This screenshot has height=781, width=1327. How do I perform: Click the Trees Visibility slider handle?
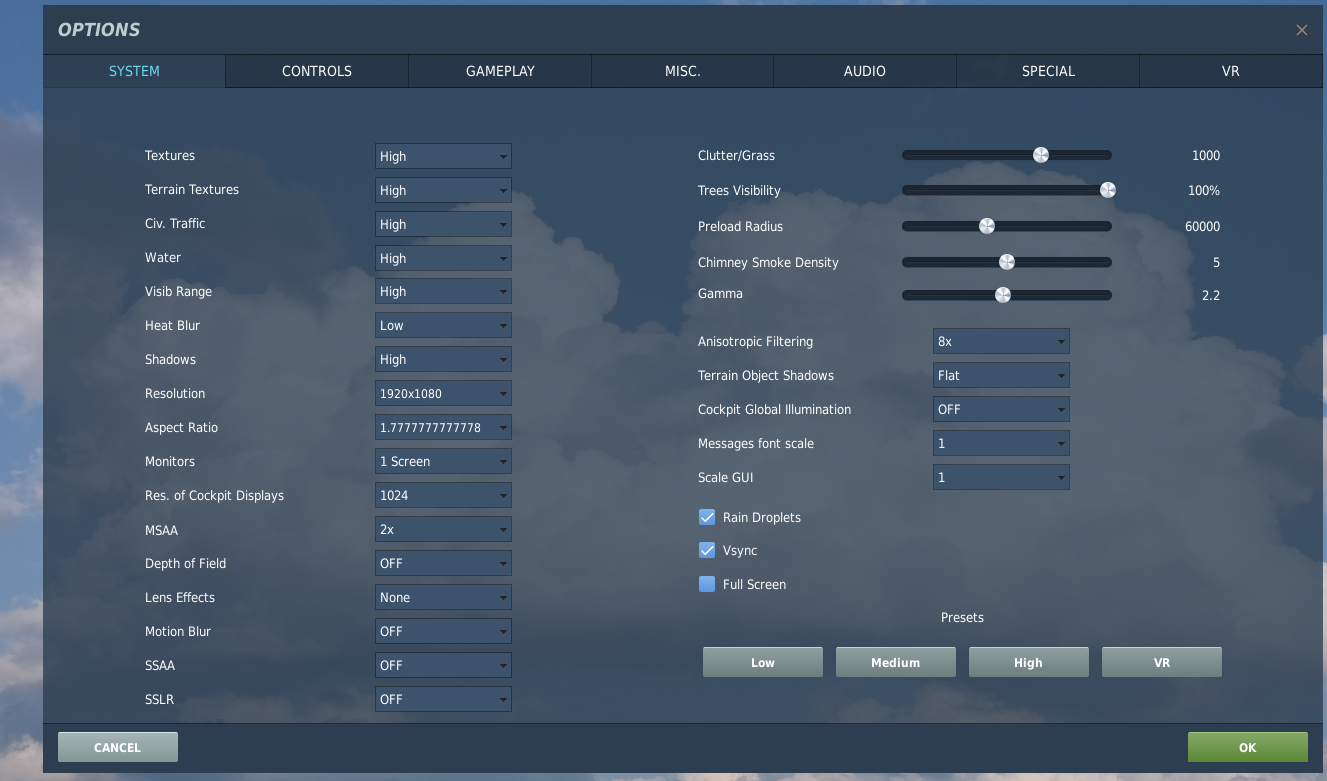point(1107,190)
